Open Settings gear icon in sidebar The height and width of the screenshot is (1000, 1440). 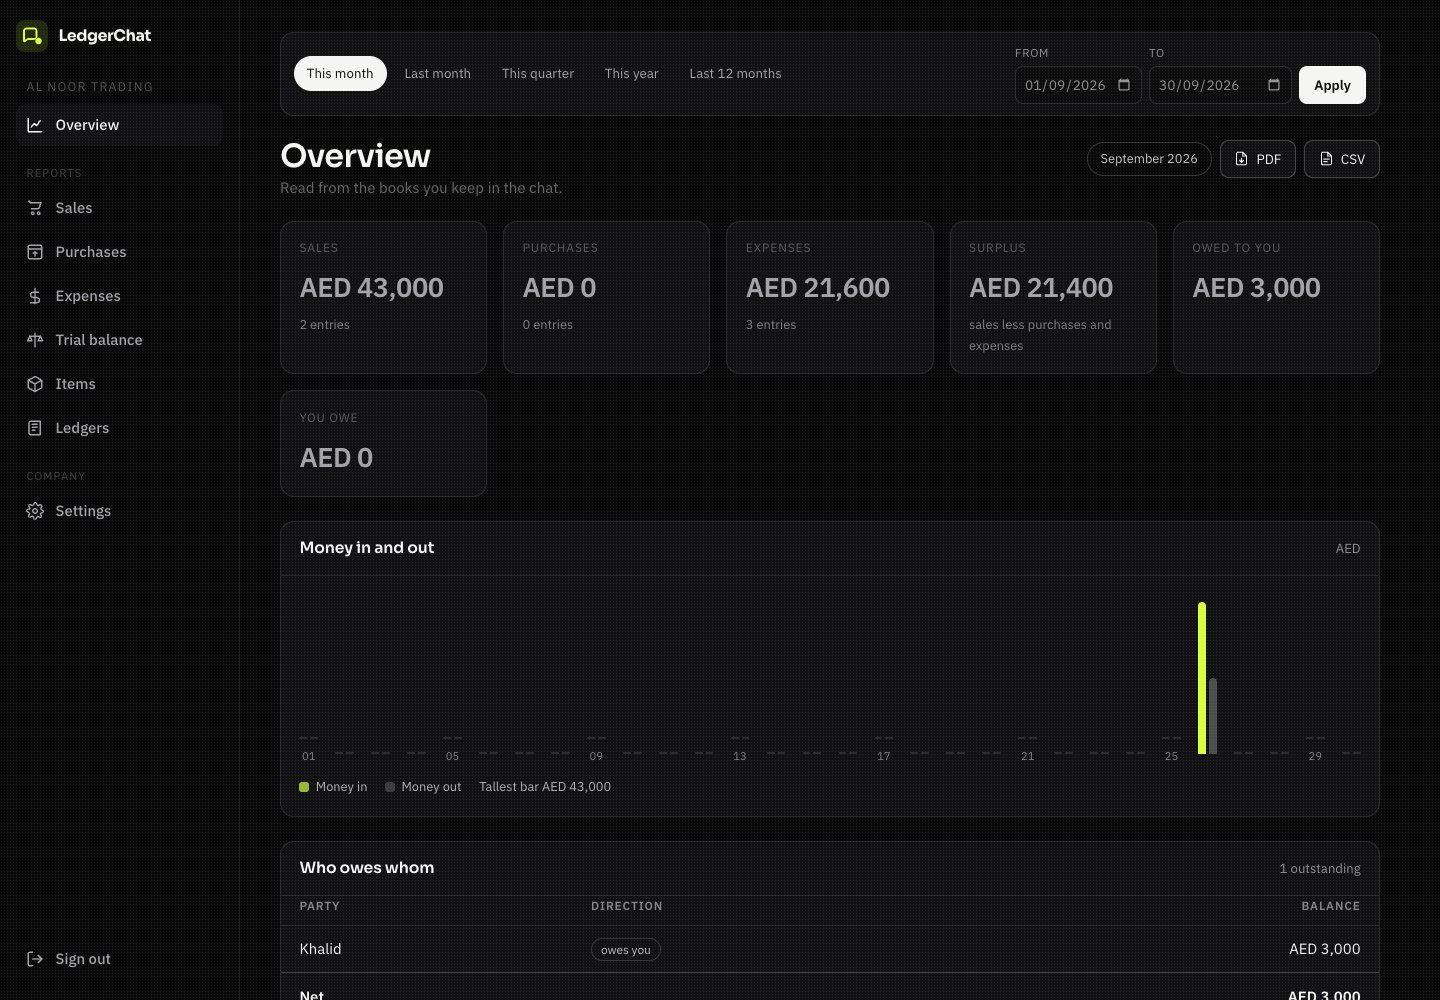[x=35, y=511]
